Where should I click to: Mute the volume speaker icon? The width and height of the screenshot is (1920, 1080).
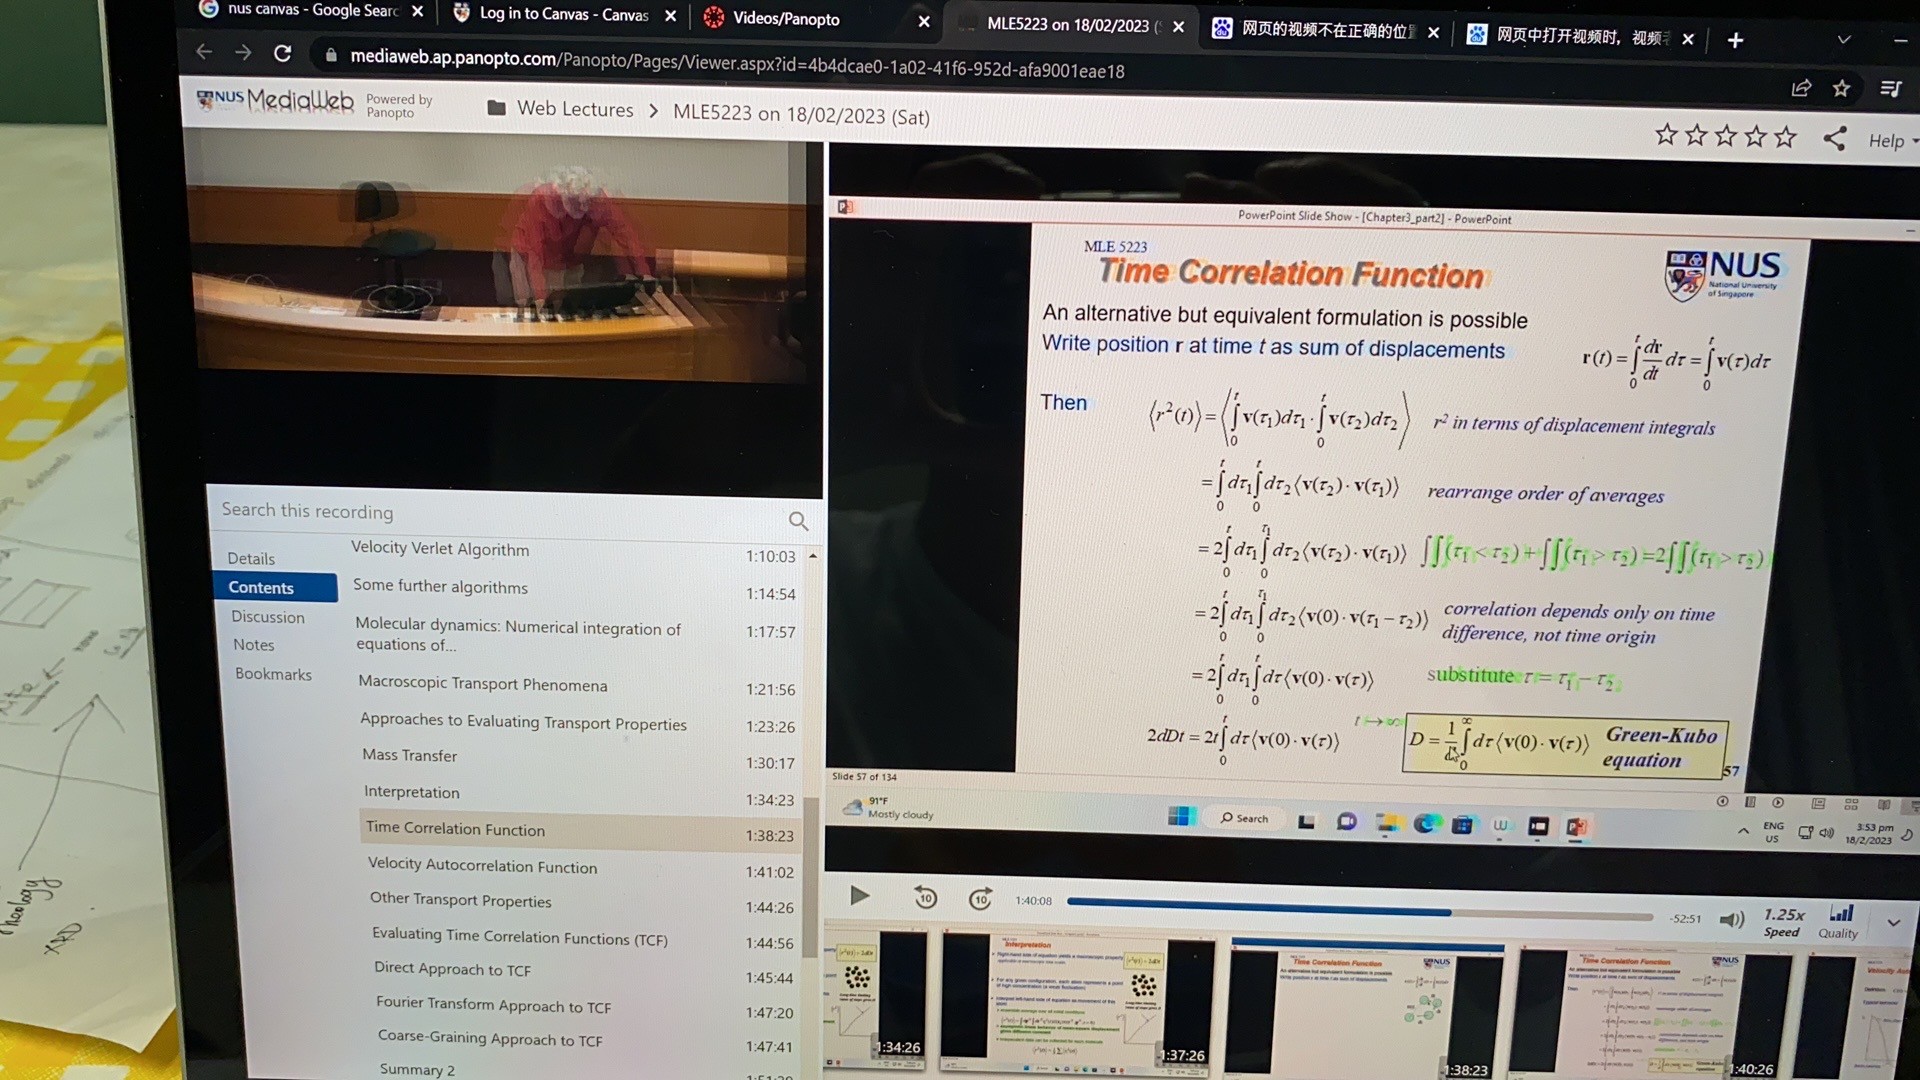point(1731,919)
